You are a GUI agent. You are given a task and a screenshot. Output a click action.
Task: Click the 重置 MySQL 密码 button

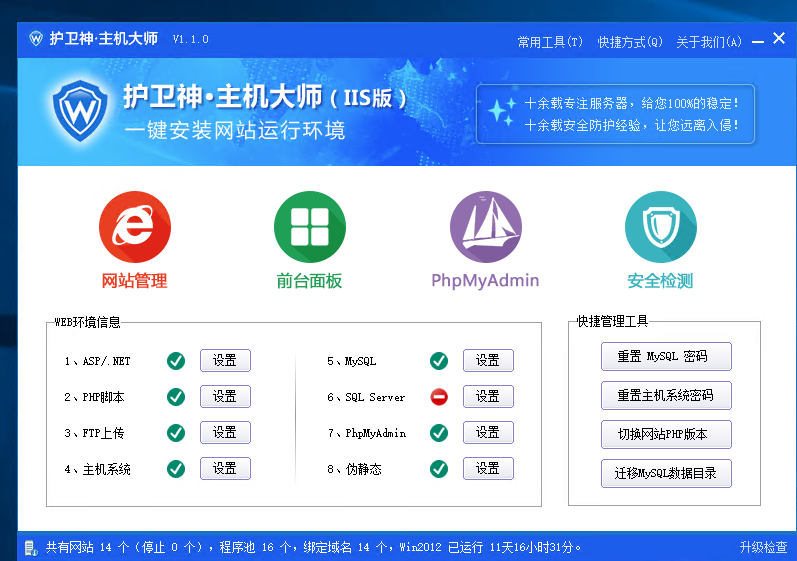click(666, 356)
